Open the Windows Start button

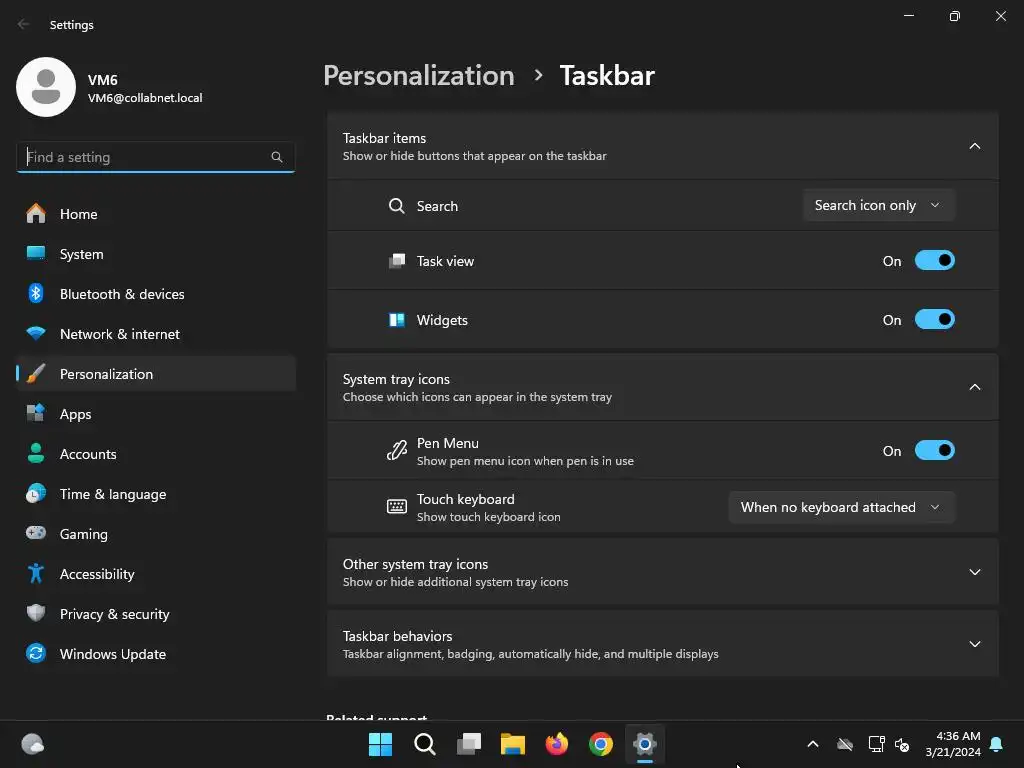[380, 744]
